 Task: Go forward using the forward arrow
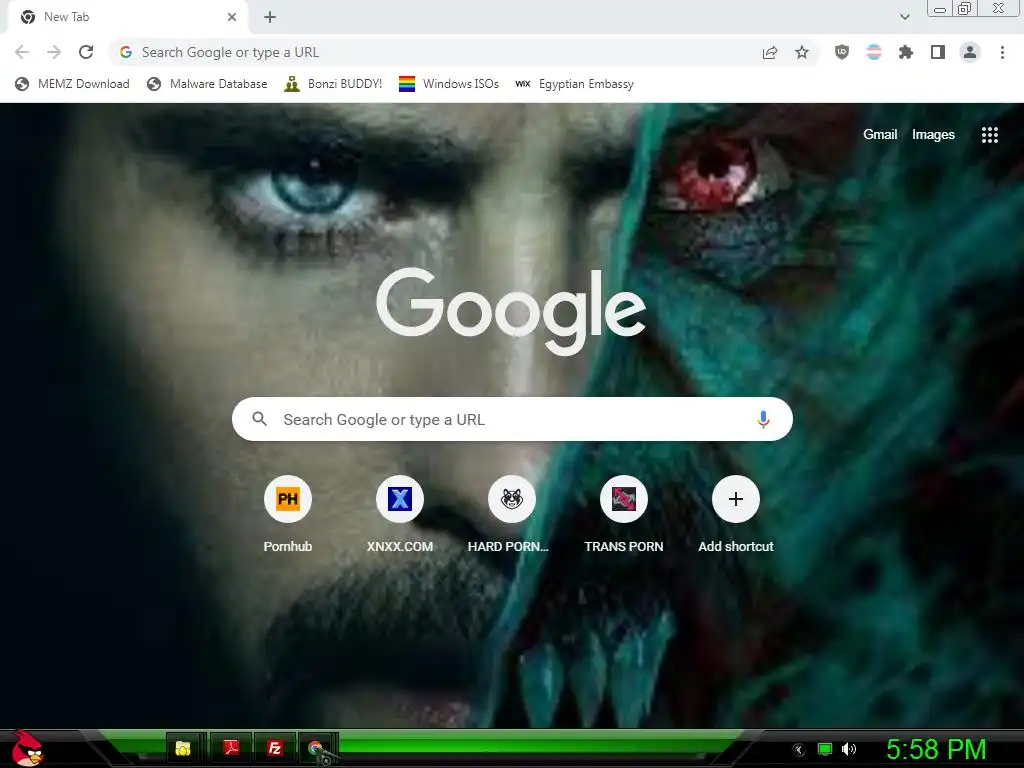coord(54,52)
